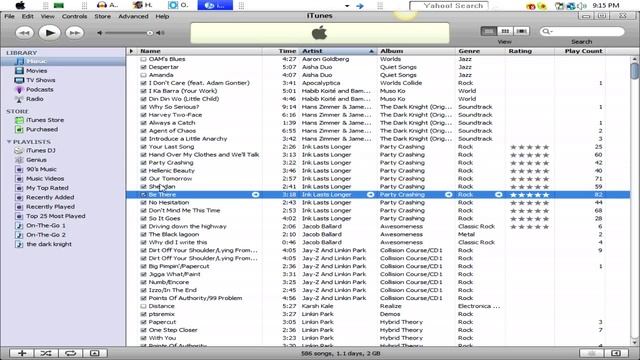
Task: Open Movies in the Library
Action: point(36,71)
